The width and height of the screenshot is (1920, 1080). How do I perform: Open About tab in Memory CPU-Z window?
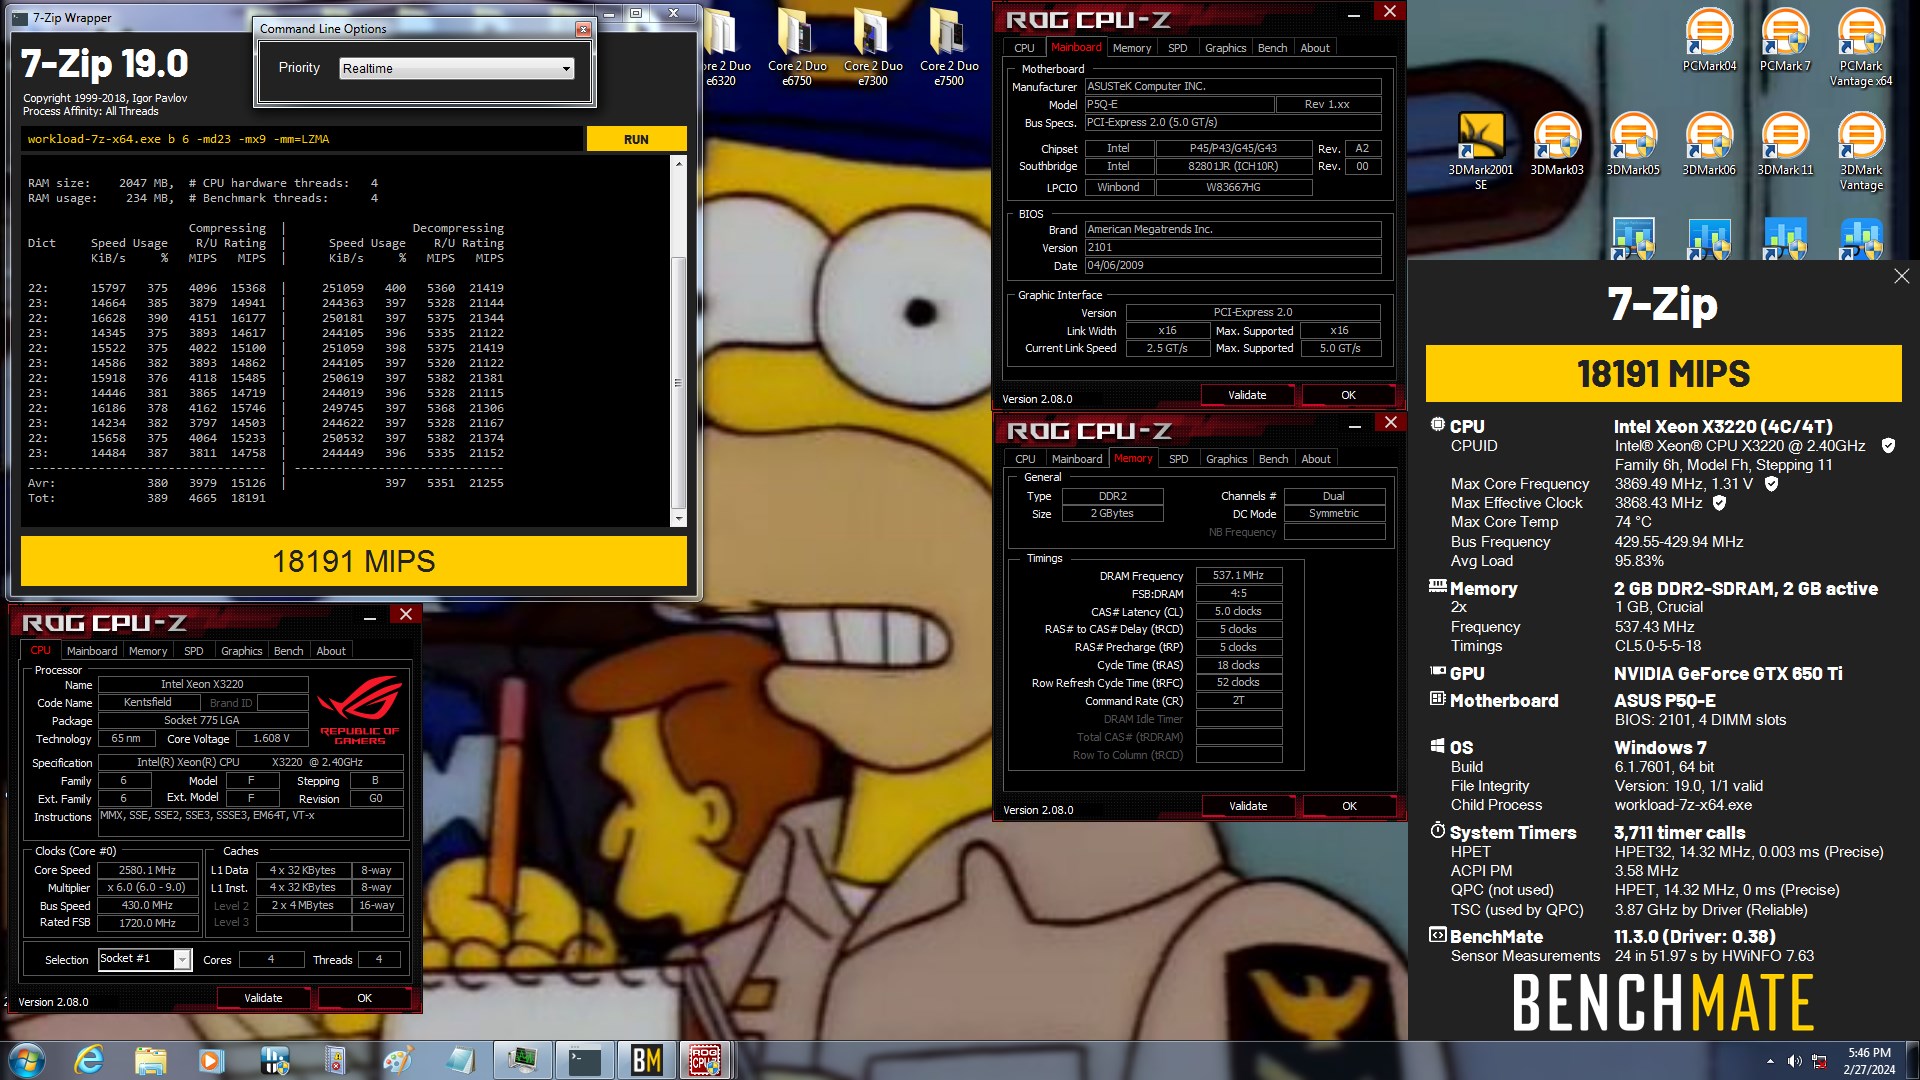coord(1316,459)
